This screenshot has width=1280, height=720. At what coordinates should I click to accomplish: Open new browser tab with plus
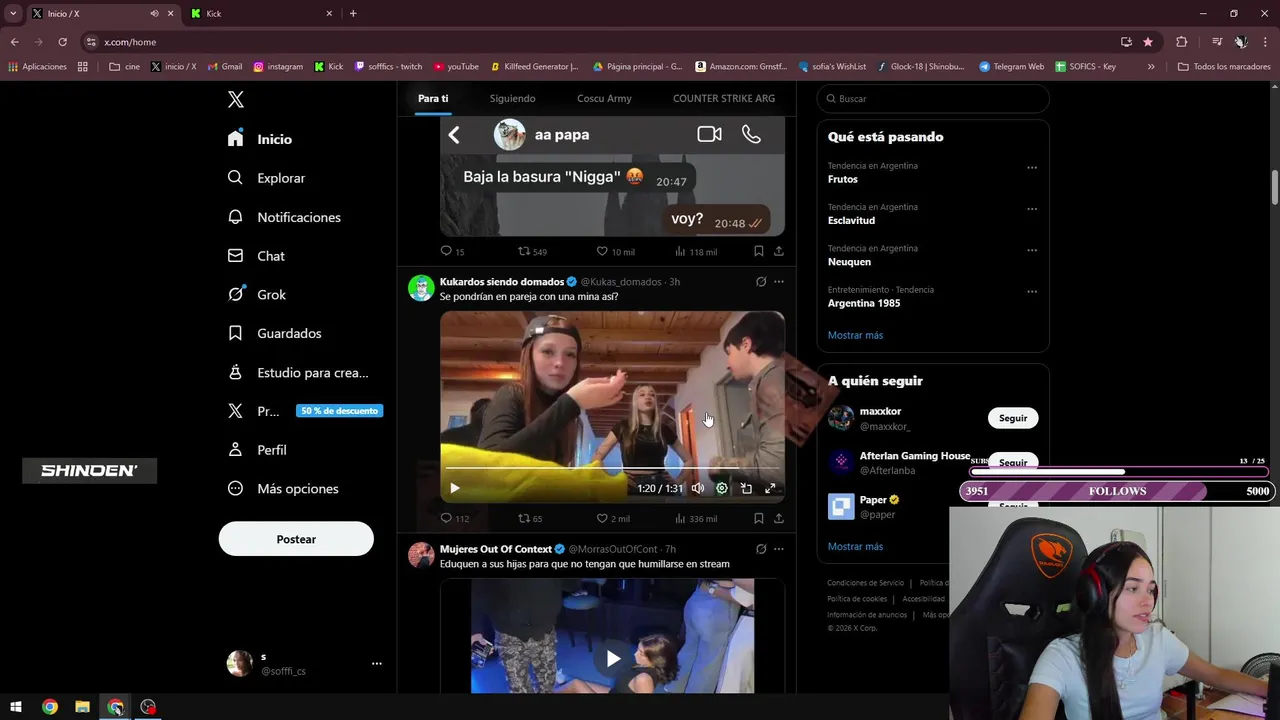[353, 14]
